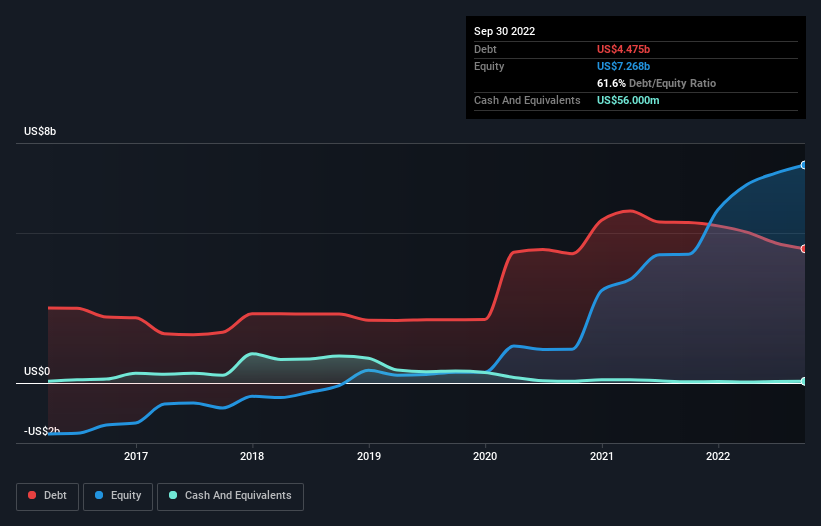Select the red Debt endpoint marker on chart
Viewport: 821px width, 526px height.
pyautogui.click(x=804, y=249)
